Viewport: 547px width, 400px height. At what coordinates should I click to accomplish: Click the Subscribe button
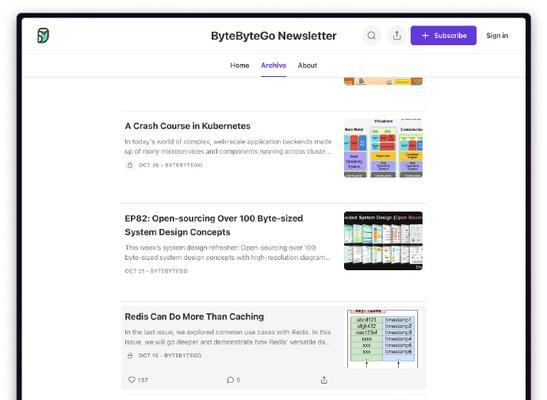coord(443,36)
